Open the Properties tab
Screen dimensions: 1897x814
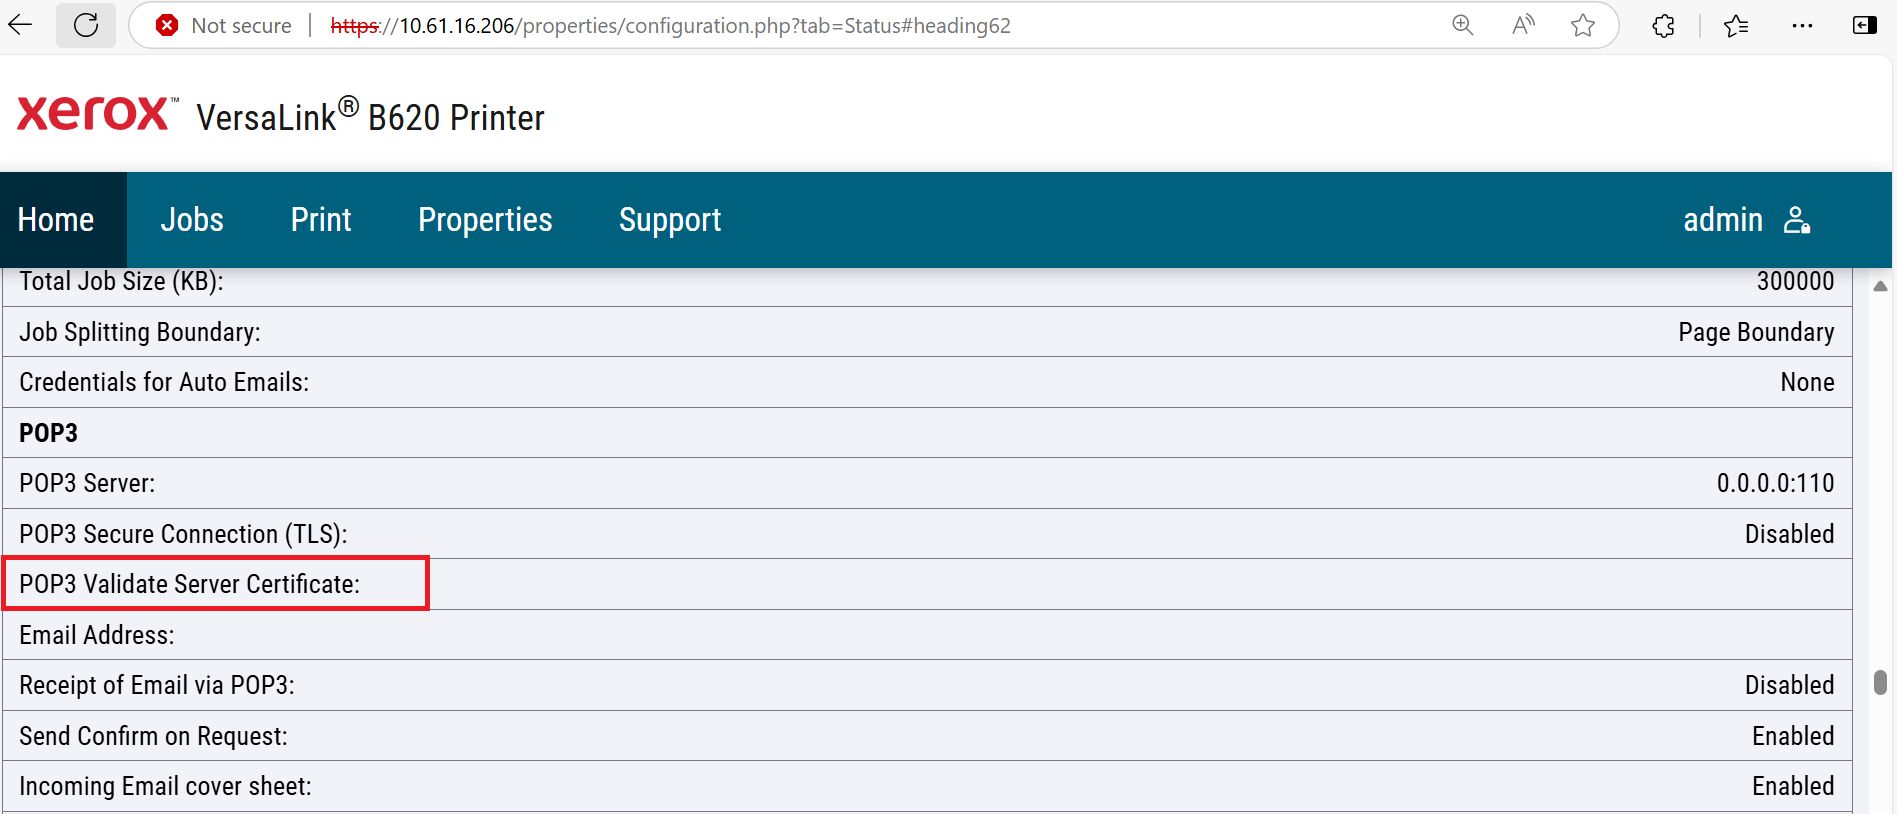(x=485, y=220)
